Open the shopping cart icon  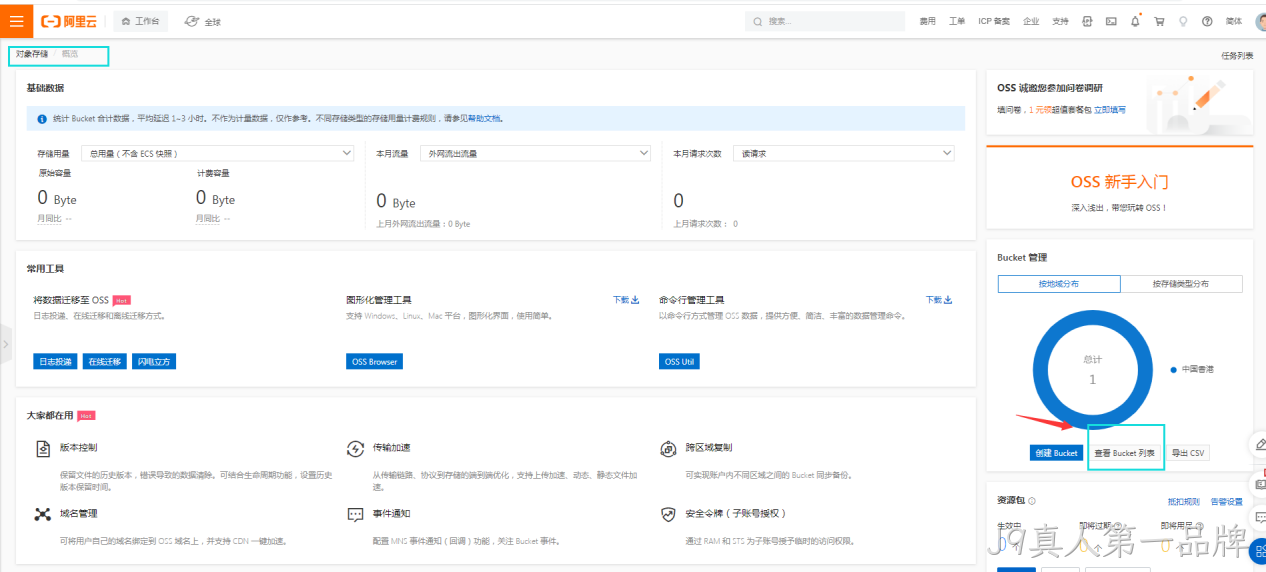tap(1159, 21)
